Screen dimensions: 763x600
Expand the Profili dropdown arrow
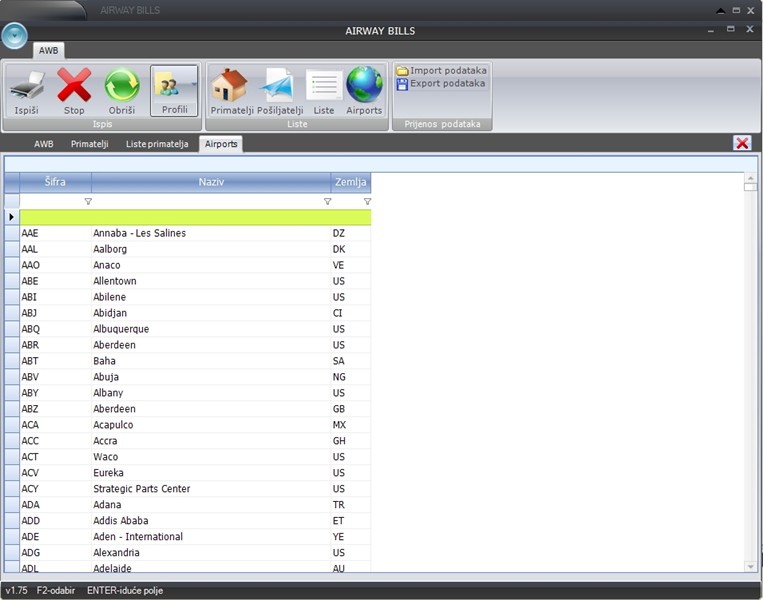click(x=194, y=85)
